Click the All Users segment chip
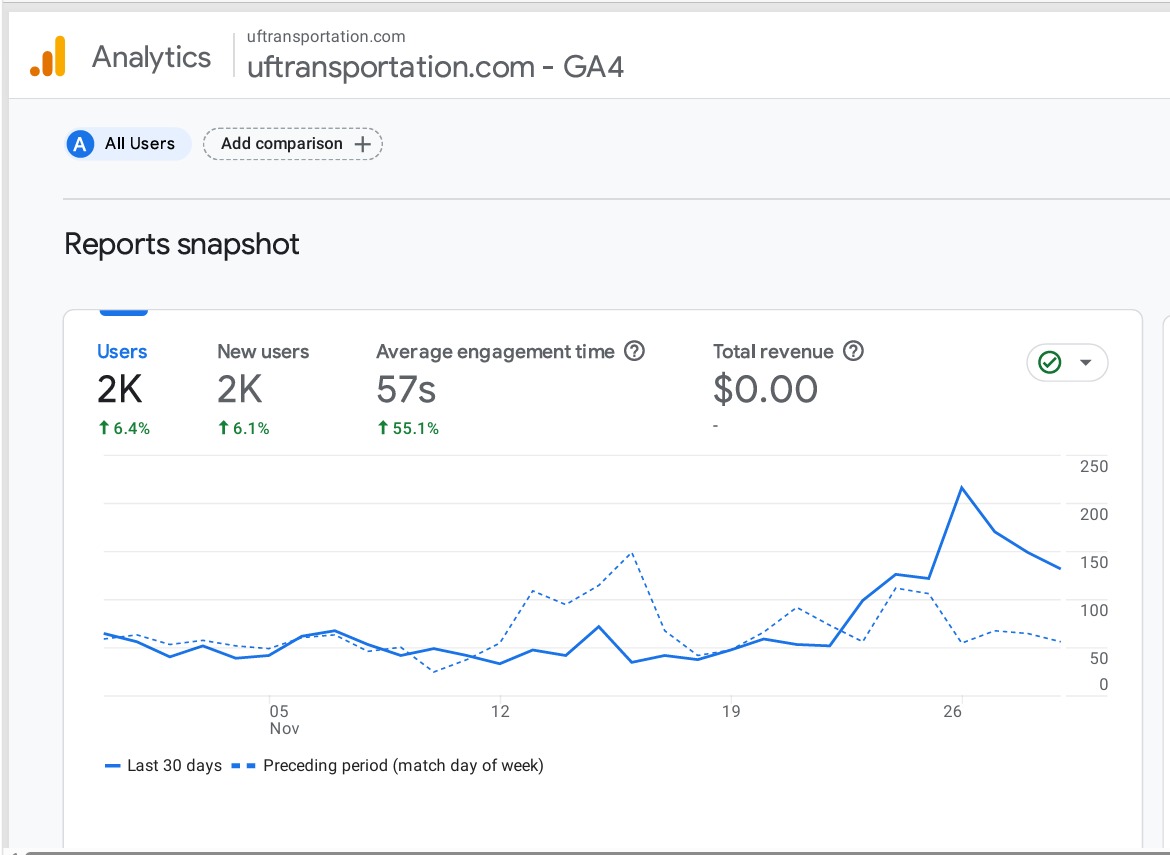 [x=128, y=144]
